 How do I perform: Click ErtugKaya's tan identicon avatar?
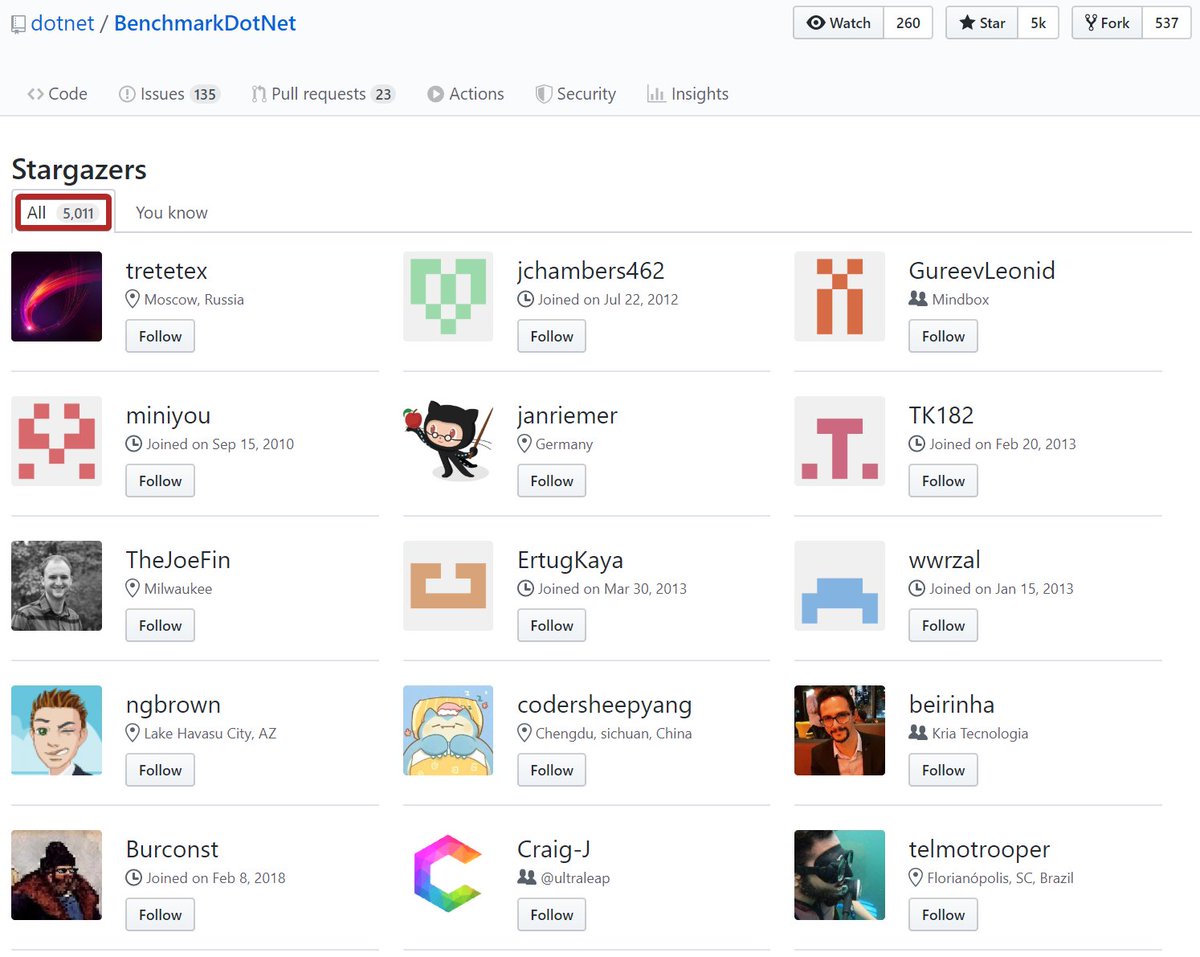click(x=448, y=586)
